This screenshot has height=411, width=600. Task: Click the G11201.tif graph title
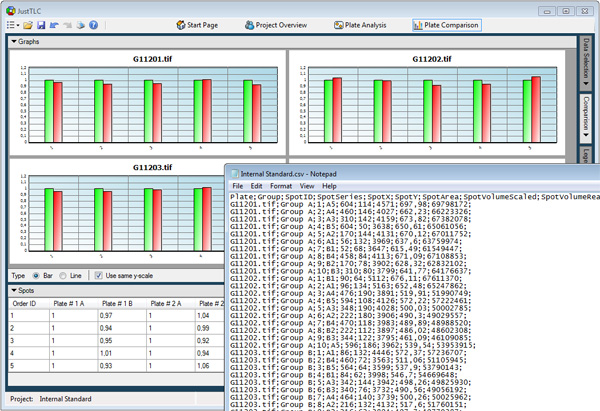pyautogui.click(x=152, y=59)
